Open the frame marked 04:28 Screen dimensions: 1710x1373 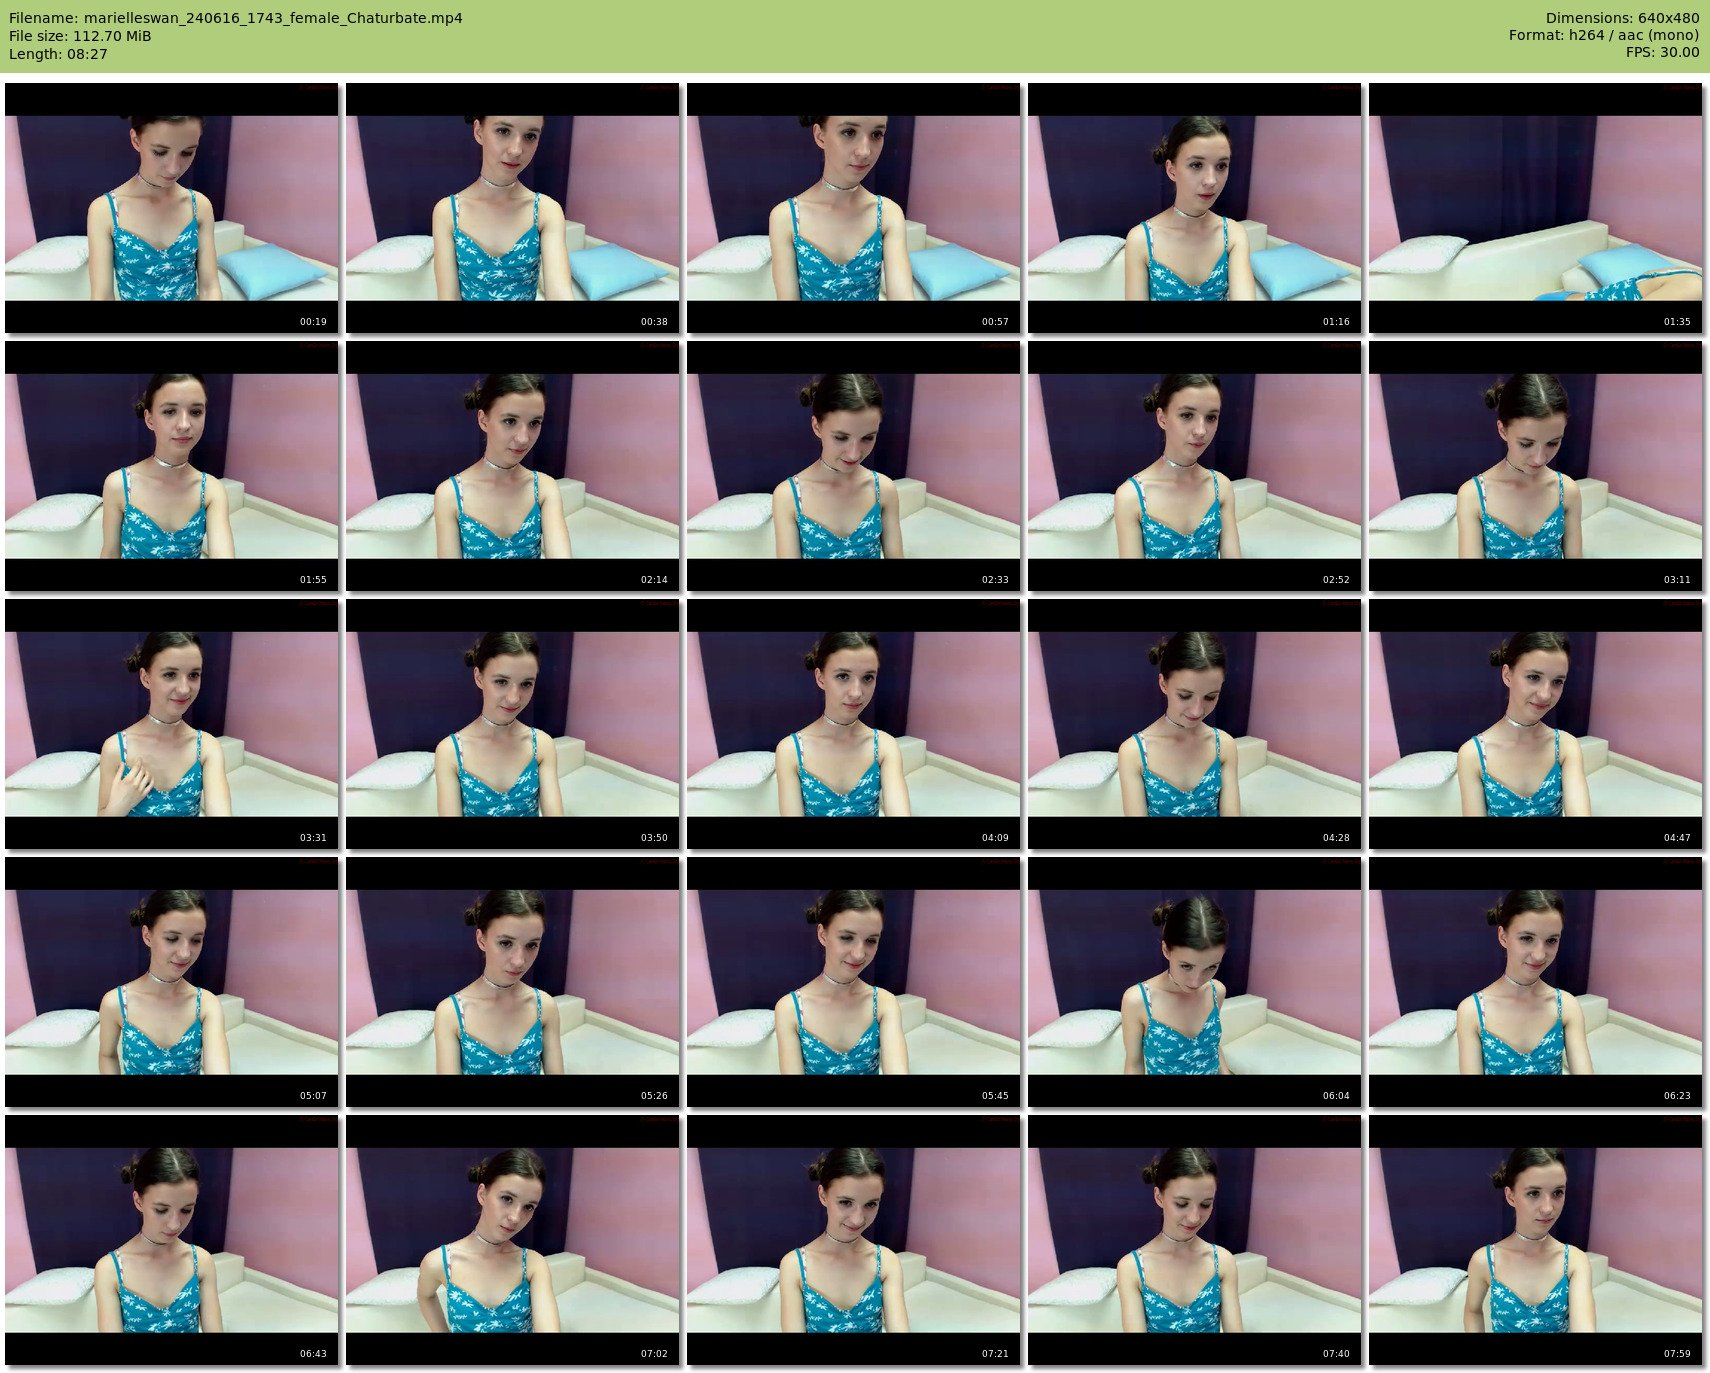[1195, 724]
